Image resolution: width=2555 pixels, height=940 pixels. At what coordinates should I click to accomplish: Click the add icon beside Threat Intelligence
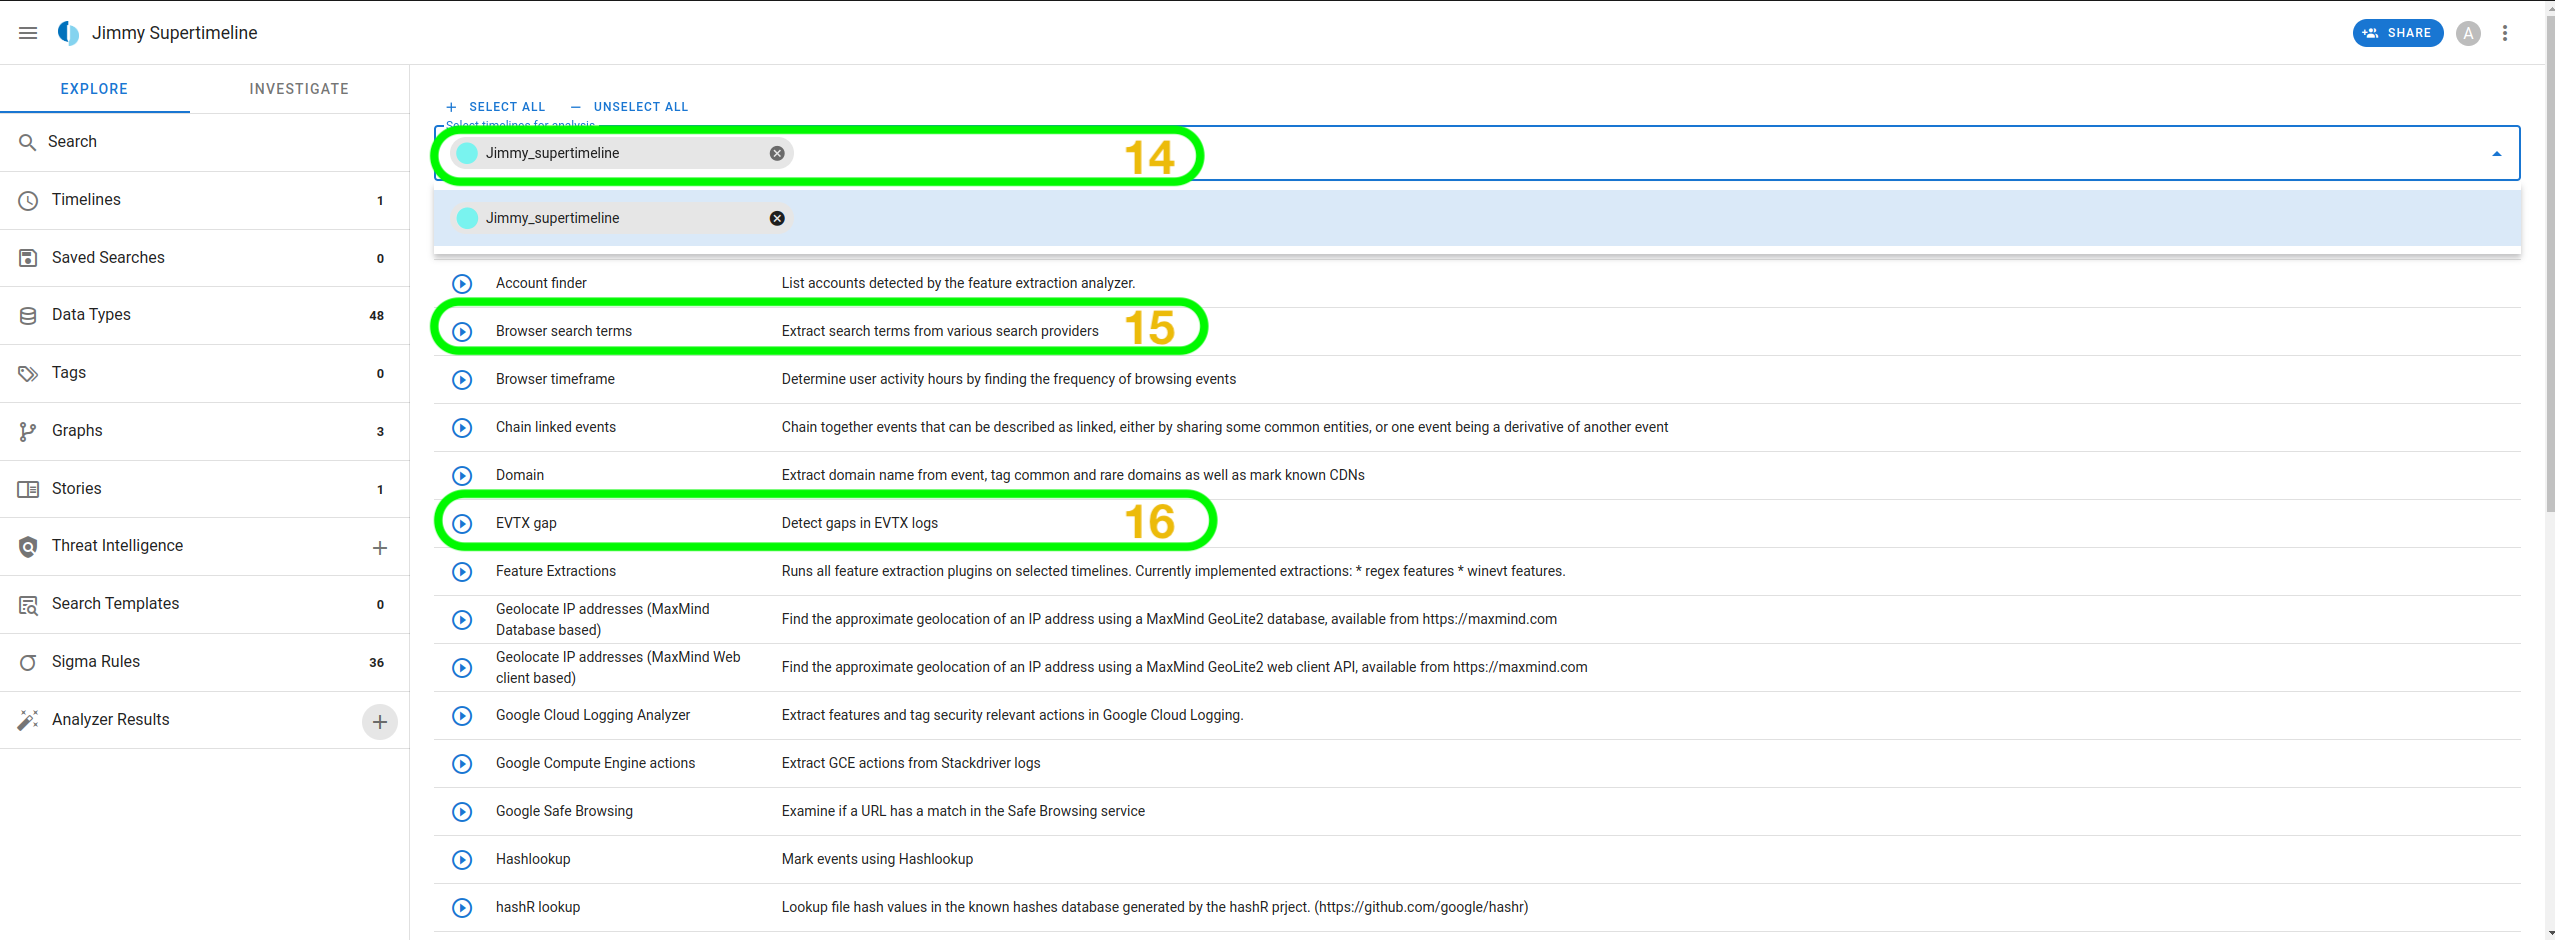tap(380, 548)
